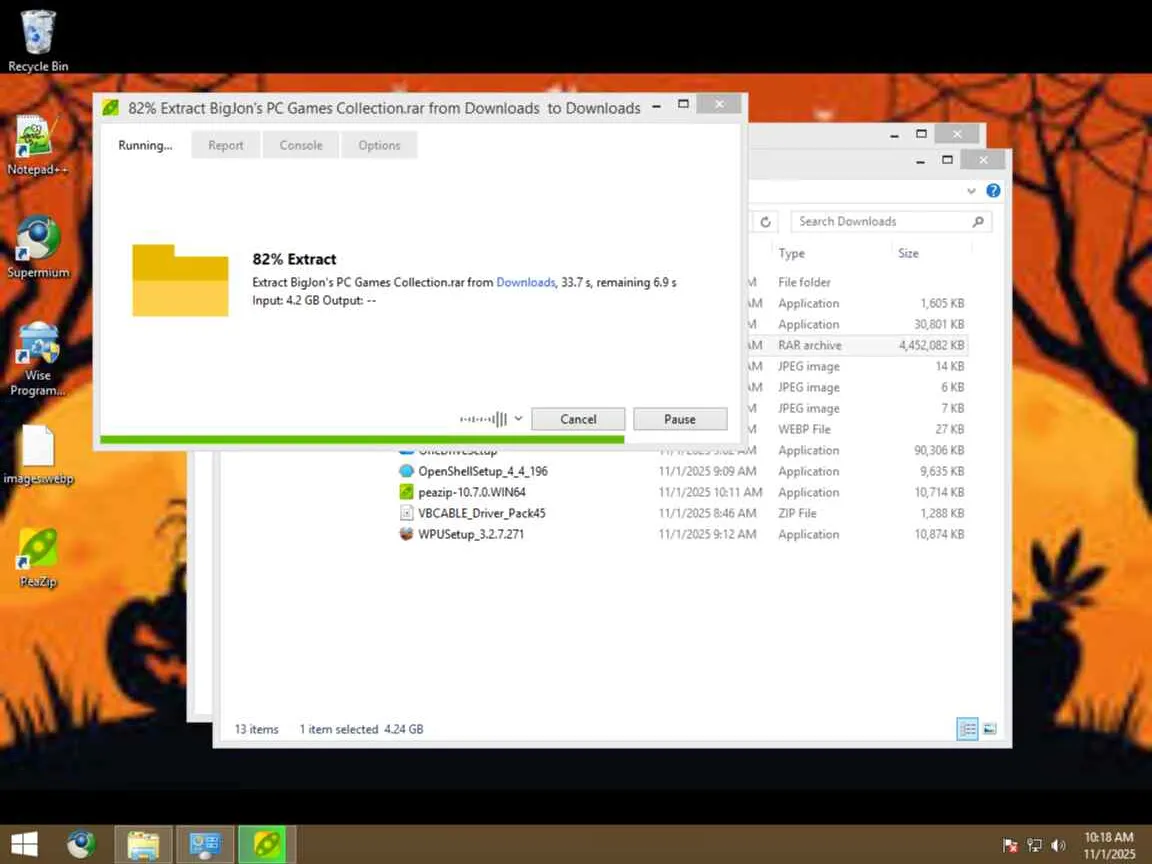
Task: Click the speed bars indicator beside Cancel
Action: (483, 419)
